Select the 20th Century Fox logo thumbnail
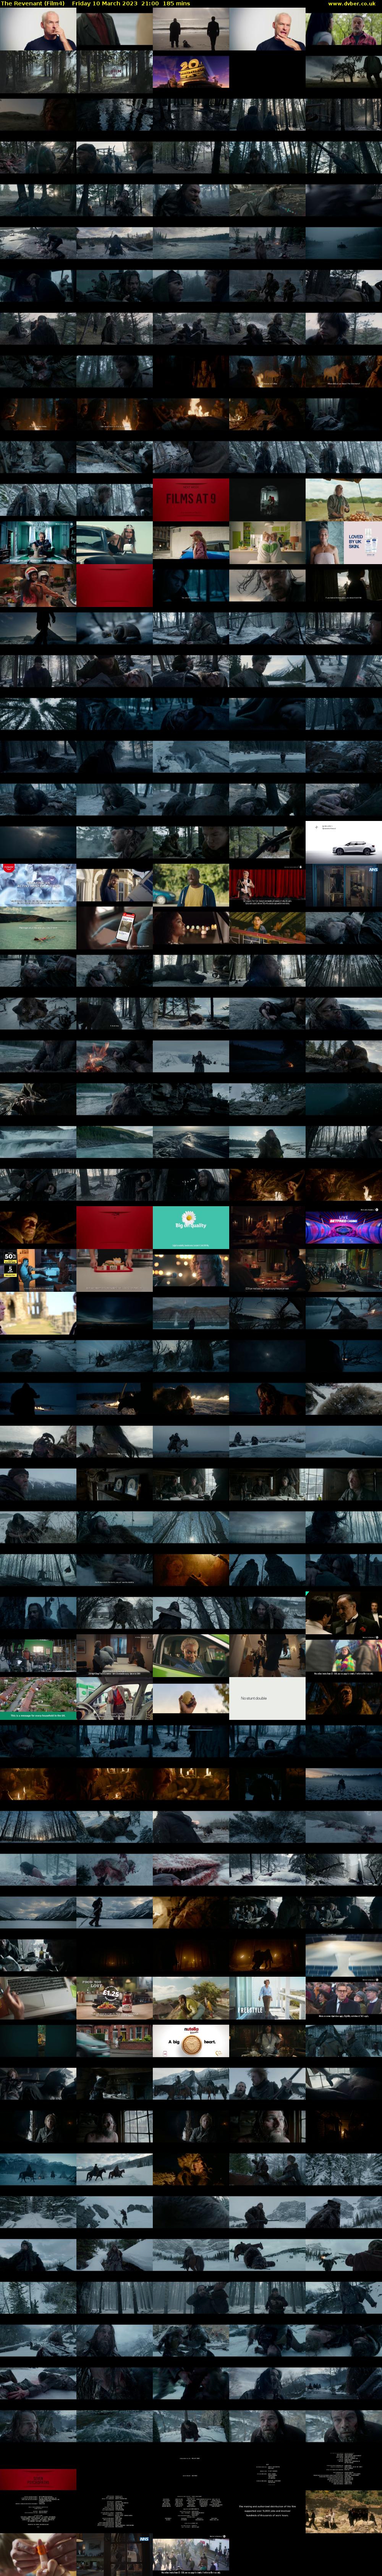The image size is (382, 2576). tap(191, 72)
